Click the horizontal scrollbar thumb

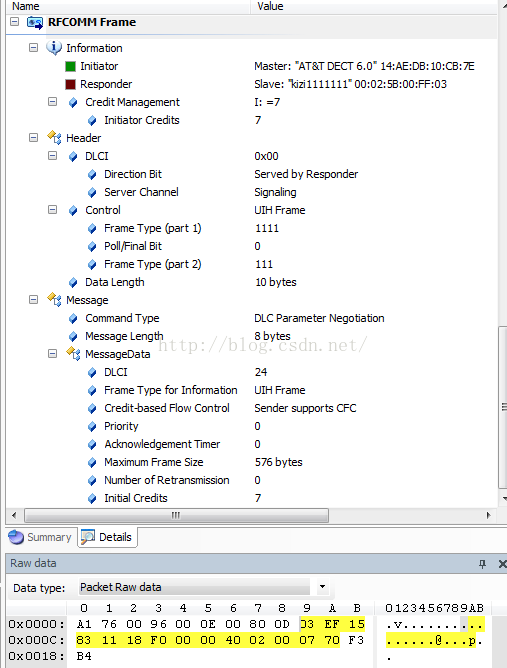click(x=176, y=515)
